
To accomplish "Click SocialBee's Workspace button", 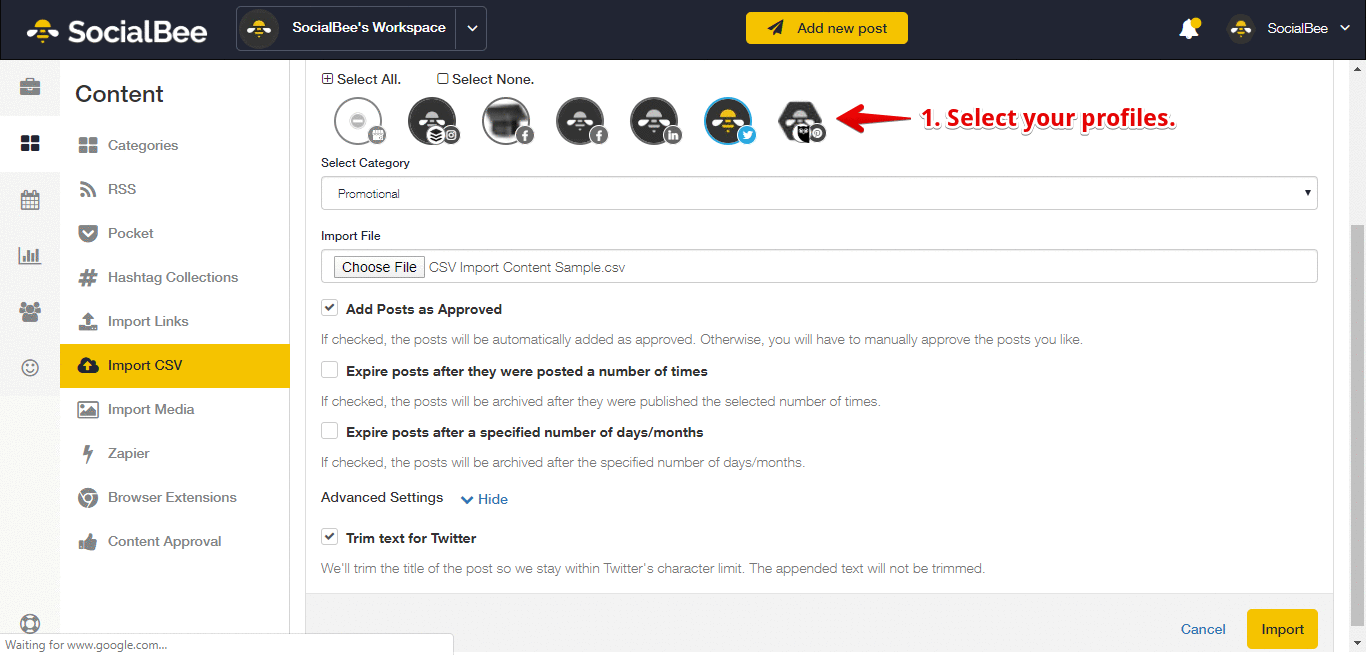I will tap(346, 28).
